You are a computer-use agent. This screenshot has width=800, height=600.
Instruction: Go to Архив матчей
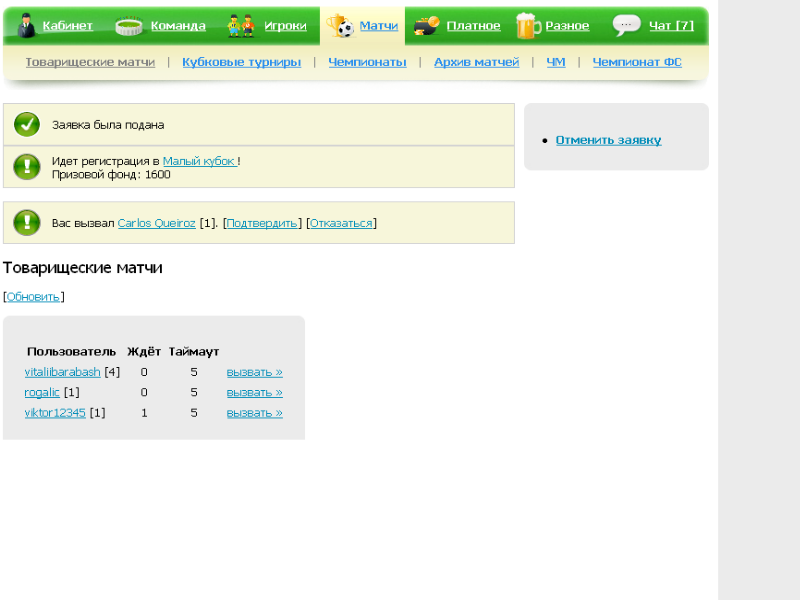tap(476, 62)
